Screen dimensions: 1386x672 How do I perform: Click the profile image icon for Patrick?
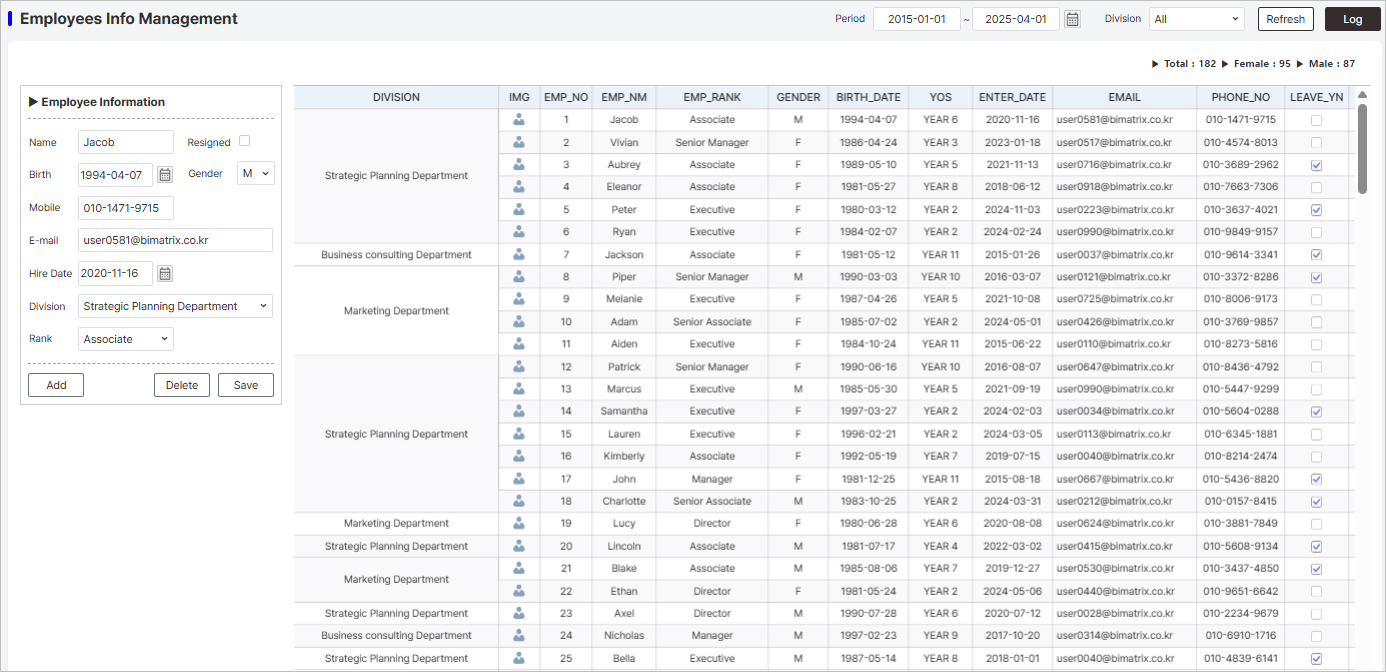pyautogui.click(x=519, y=367)
